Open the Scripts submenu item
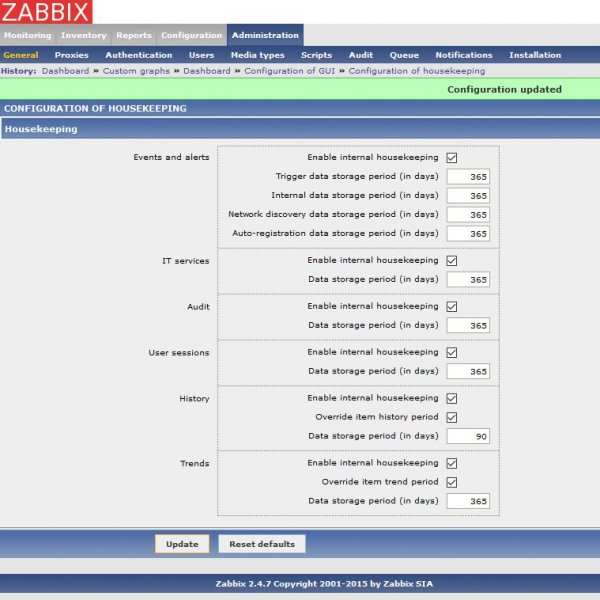Viewport: 600px width, 600px height. point(316,55)
